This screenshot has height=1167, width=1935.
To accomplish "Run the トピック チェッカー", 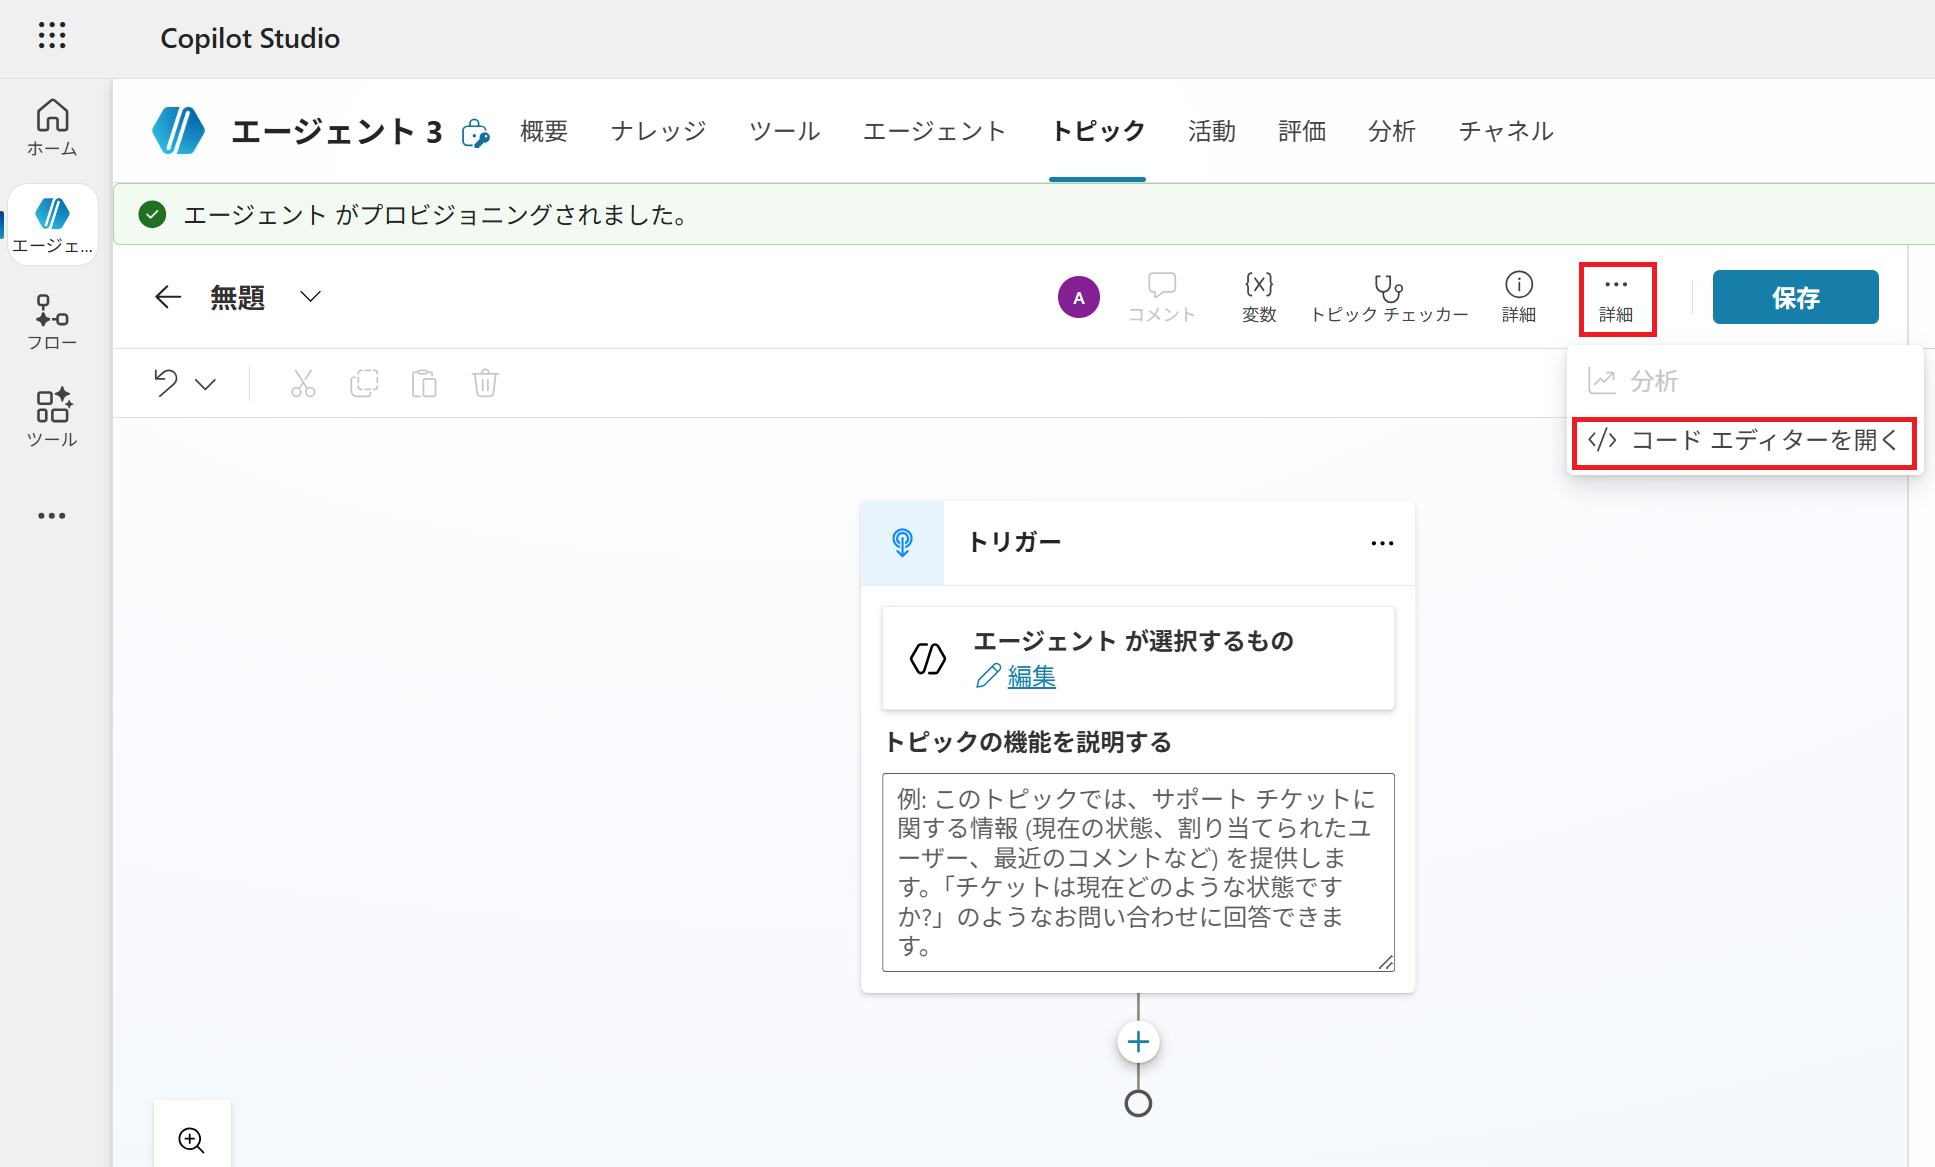I will [1389, 297].
